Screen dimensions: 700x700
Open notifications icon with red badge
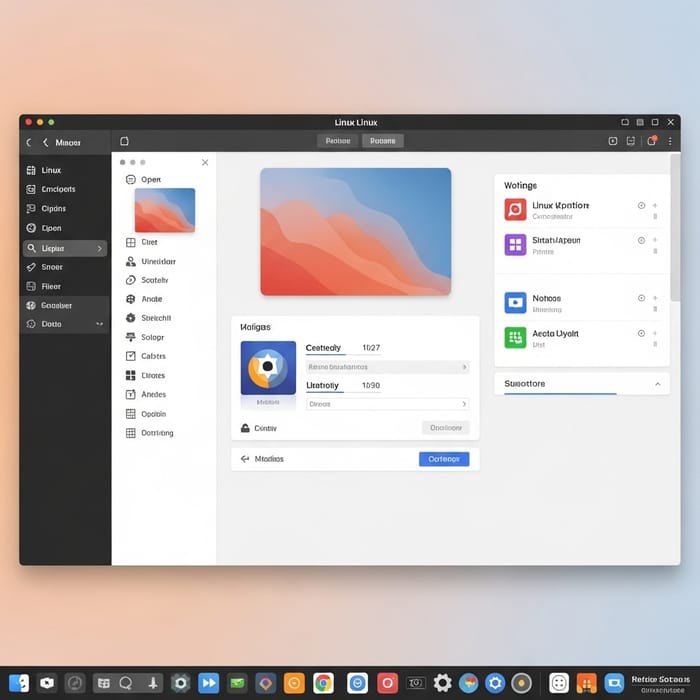pos(651,141)
